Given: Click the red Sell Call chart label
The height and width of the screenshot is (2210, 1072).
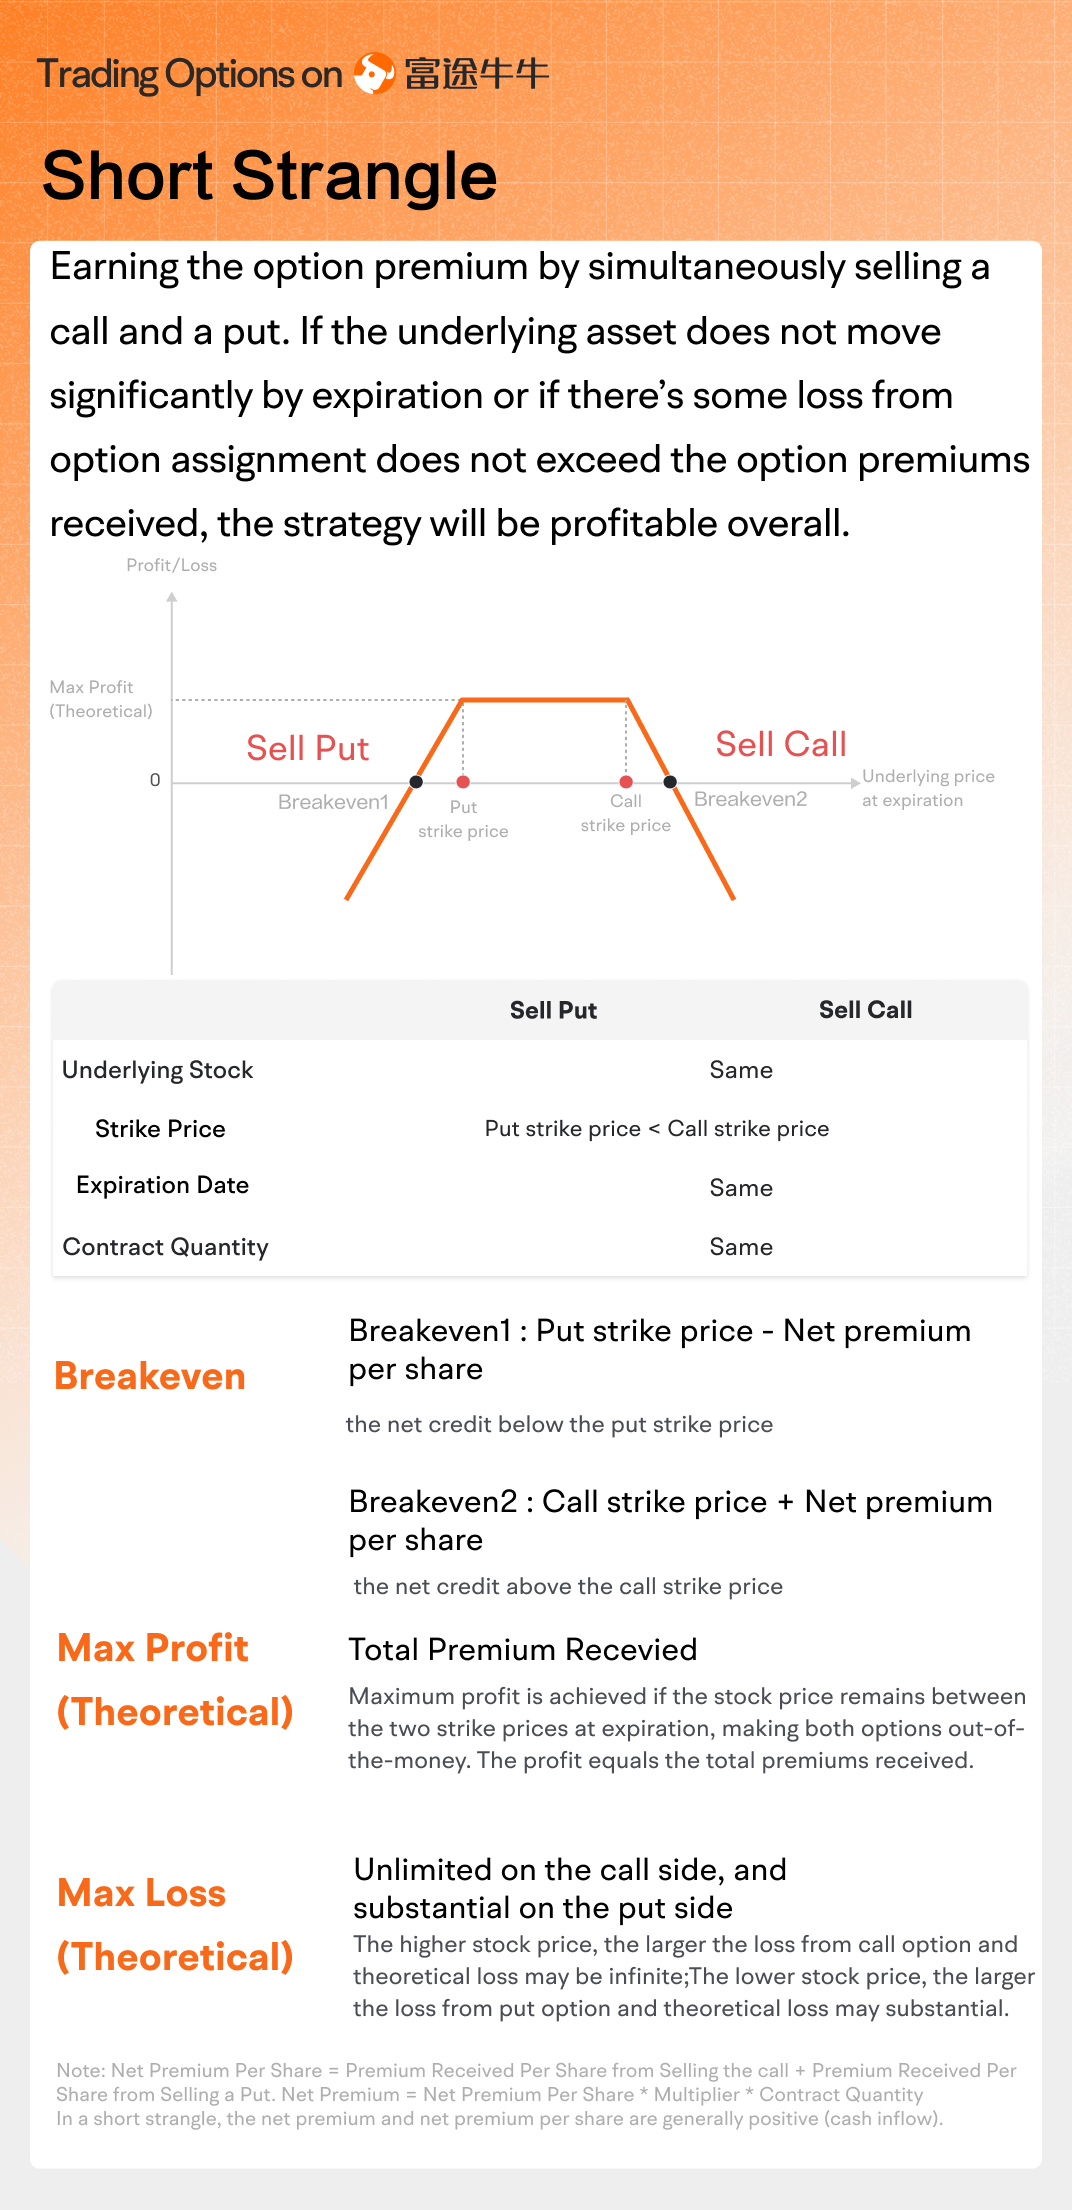Looking at the screenshot, I should (x=781, y=744).
